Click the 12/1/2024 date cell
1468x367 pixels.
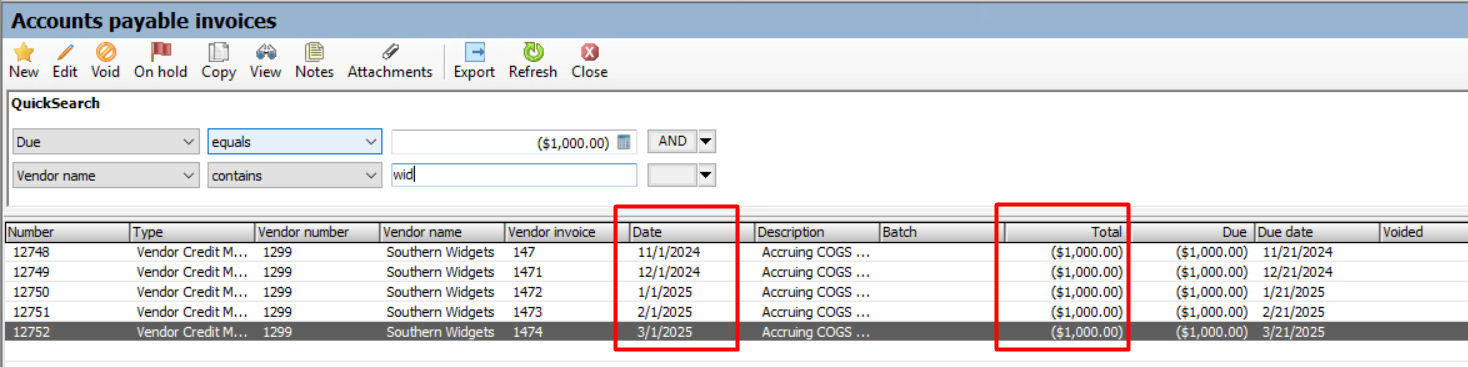692,272
